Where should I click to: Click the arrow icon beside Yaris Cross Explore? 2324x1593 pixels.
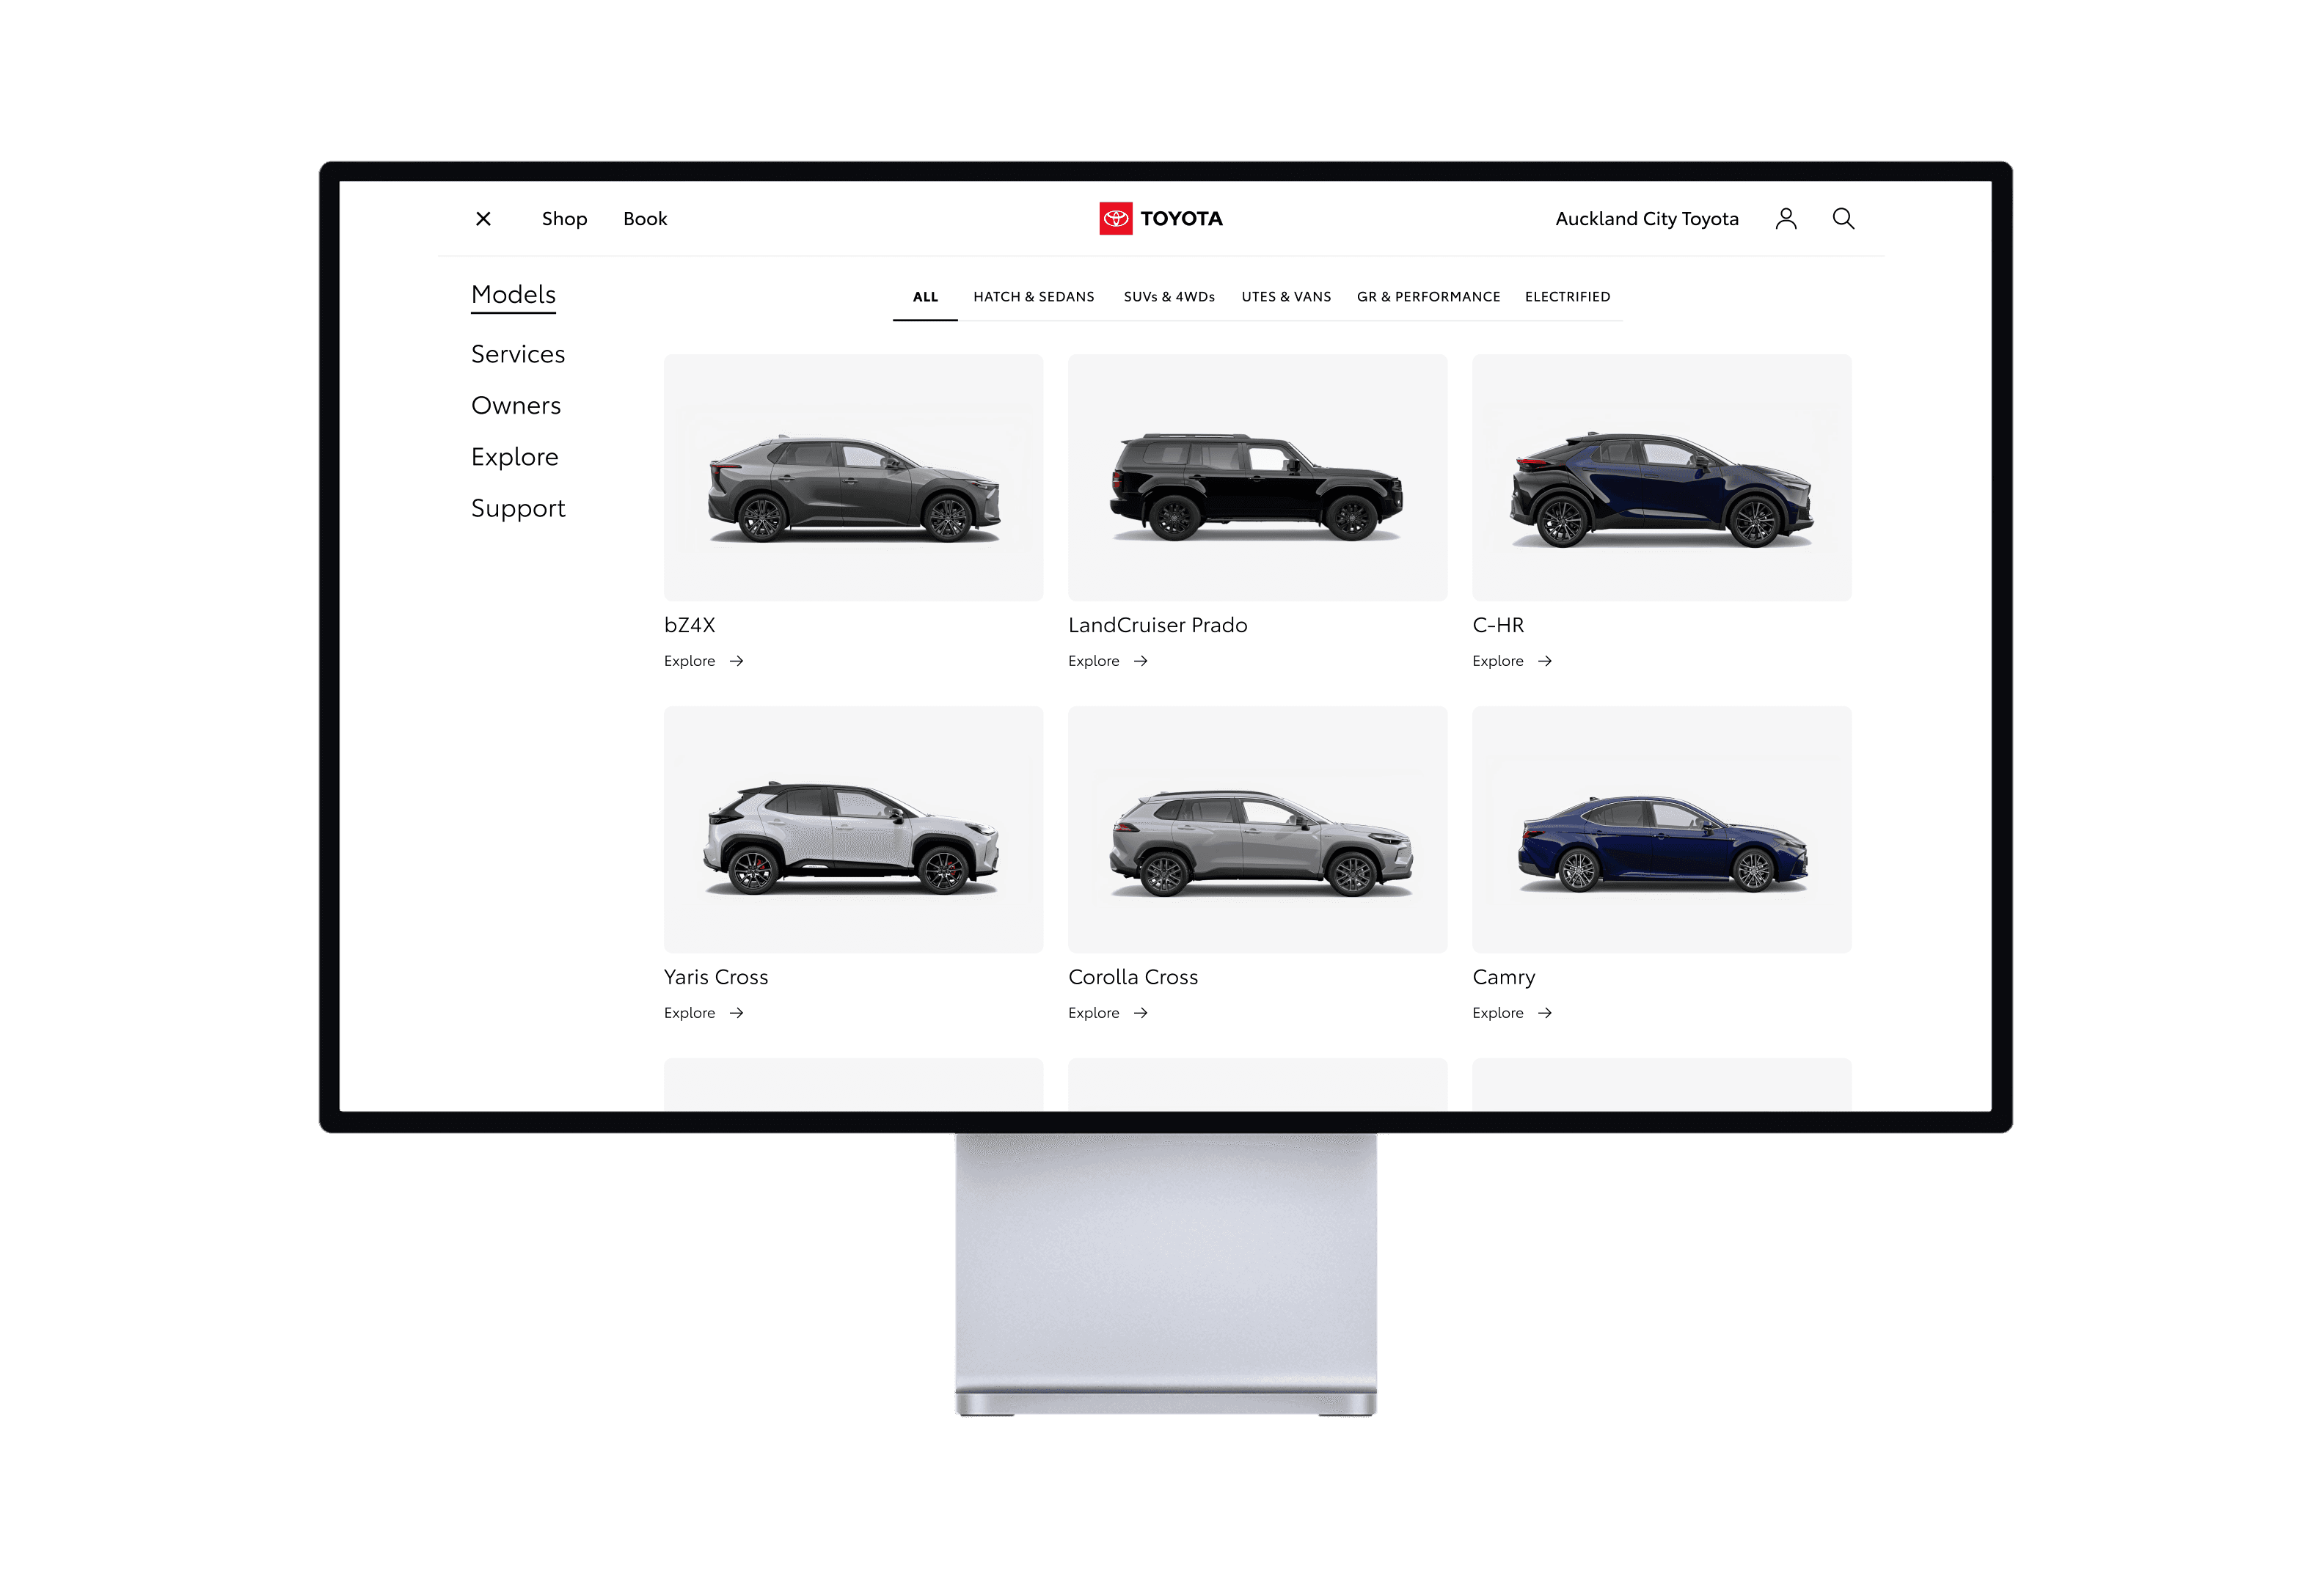tap(737, 1012)
